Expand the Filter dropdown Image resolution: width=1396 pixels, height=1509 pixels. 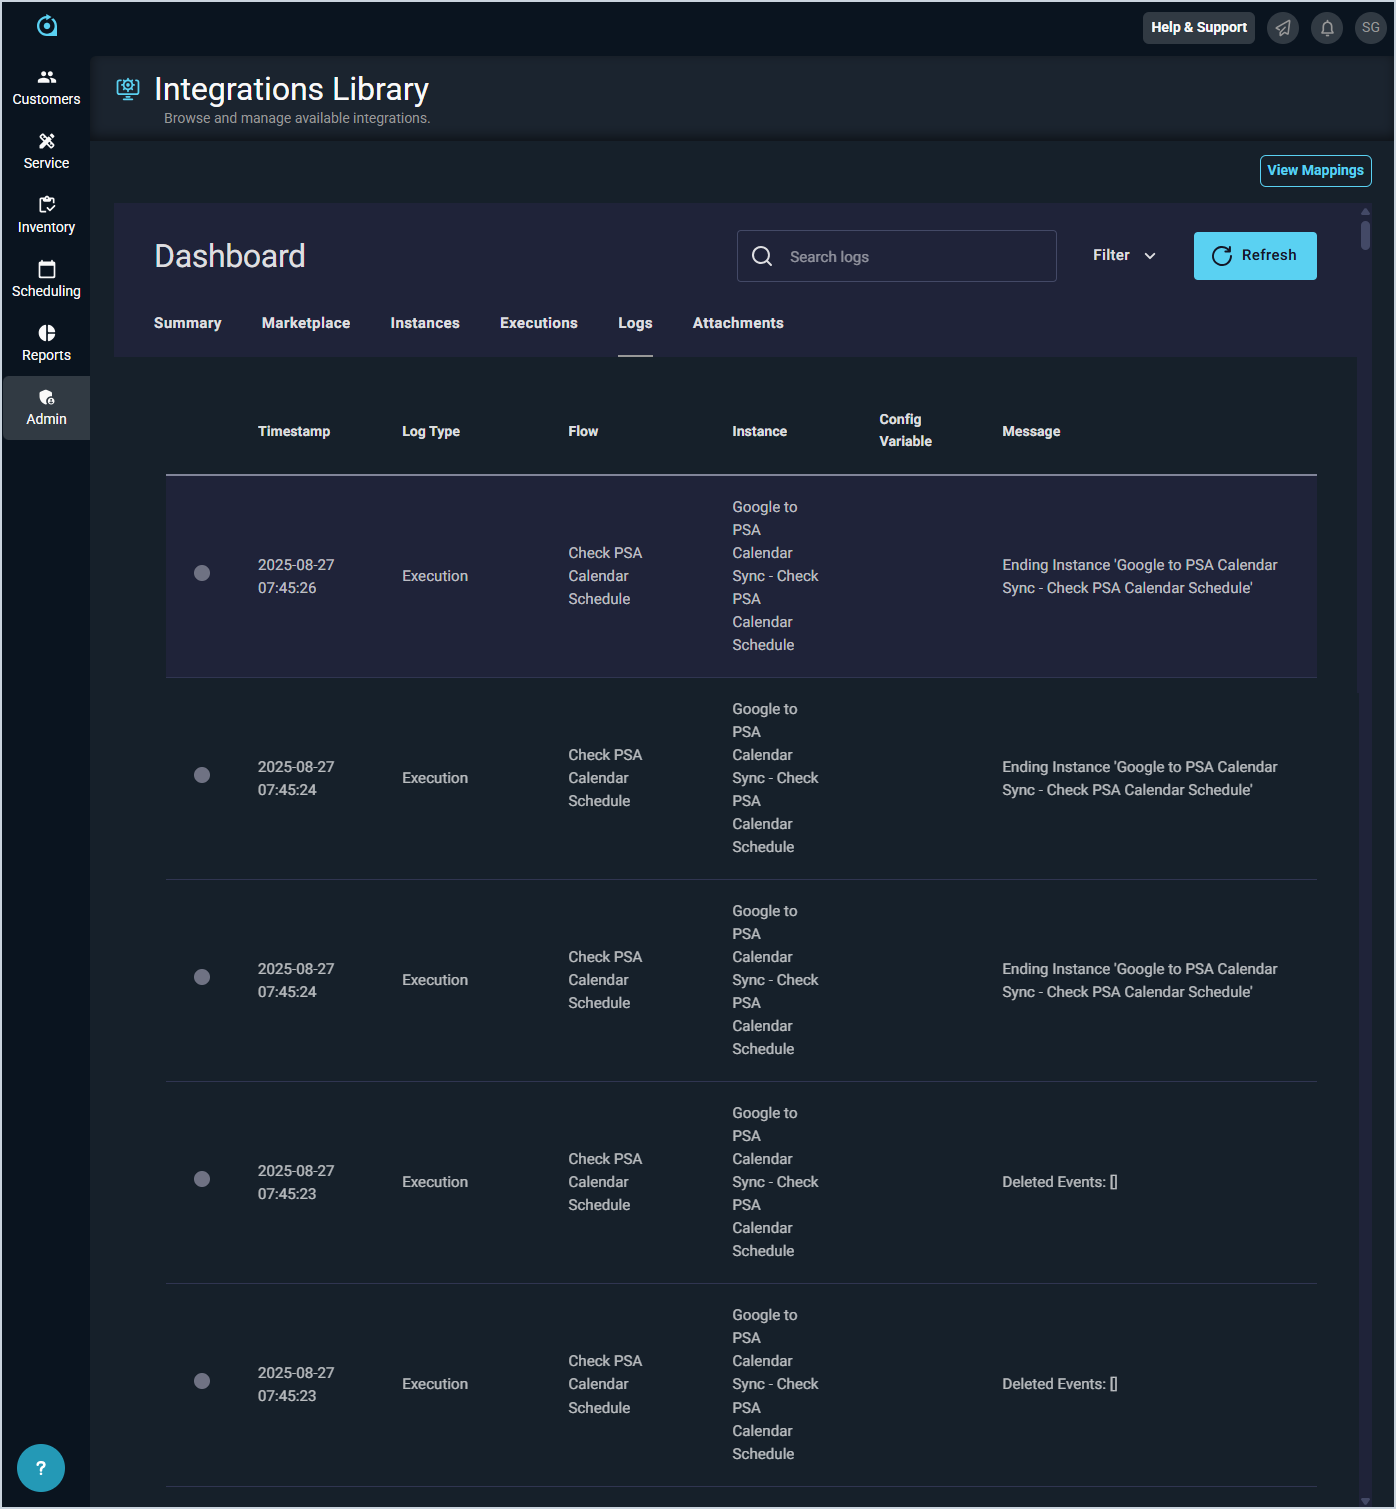point(1124,256)
